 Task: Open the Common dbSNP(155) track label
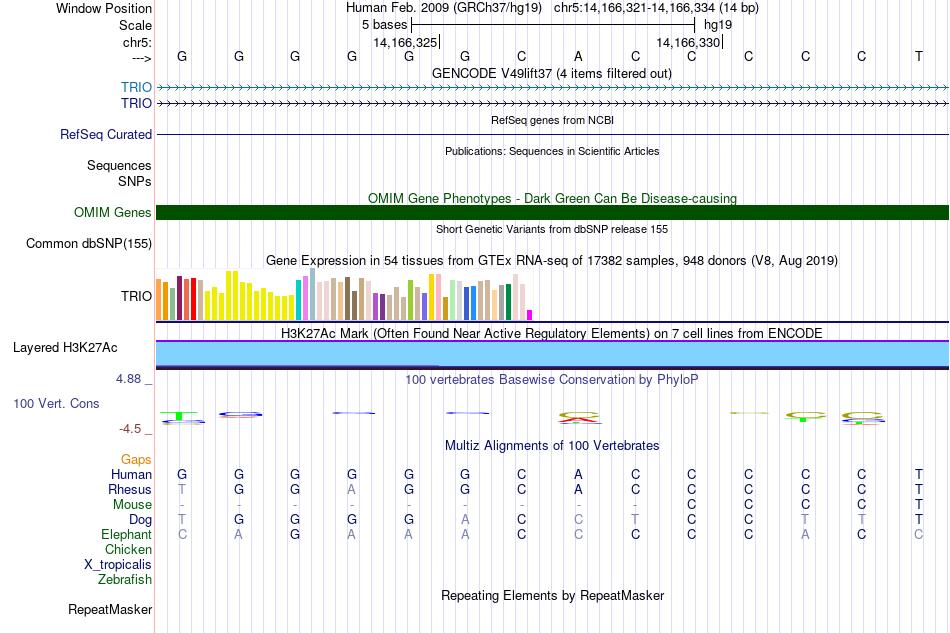click(89, 244)
